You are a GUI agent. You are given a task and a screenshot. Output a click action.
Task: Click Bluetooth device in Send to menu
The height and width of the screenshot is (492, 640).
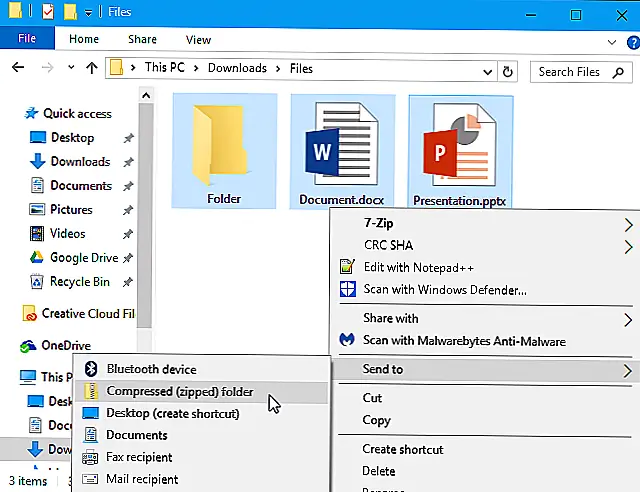click(151, 370)
